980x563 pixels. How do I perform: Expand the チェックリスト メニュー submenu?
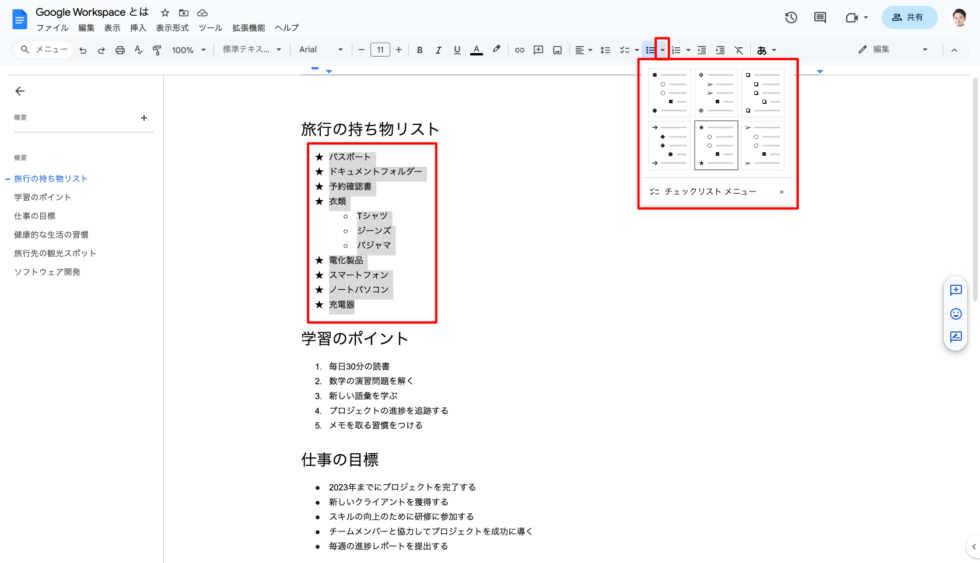pyautogui.click(x=716, y=191)
